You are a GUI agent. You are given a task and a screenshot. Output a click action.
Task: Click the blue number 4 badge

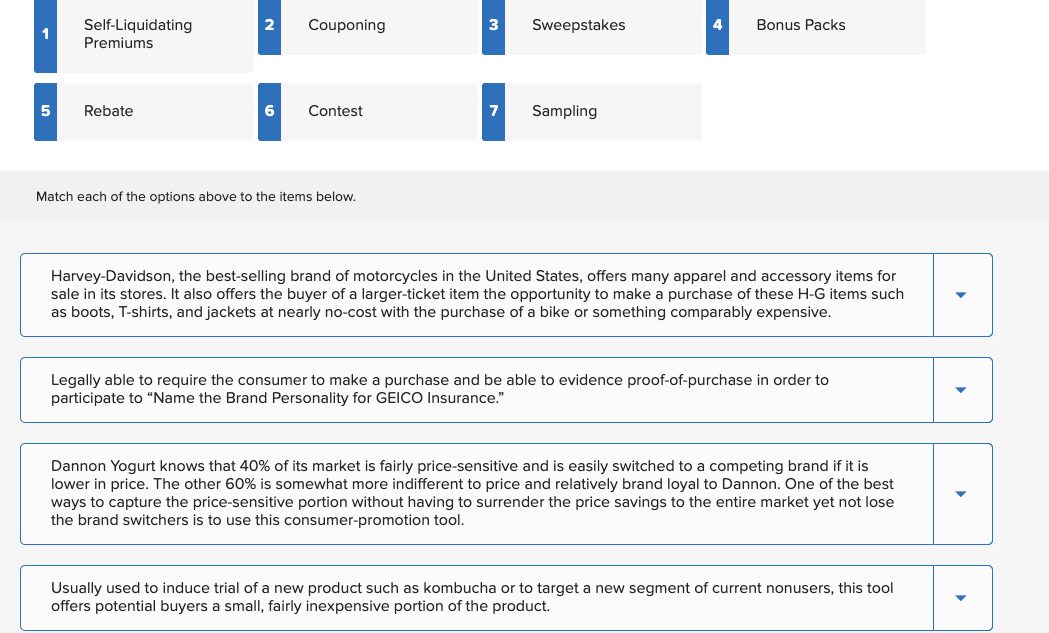coord(717,27)
